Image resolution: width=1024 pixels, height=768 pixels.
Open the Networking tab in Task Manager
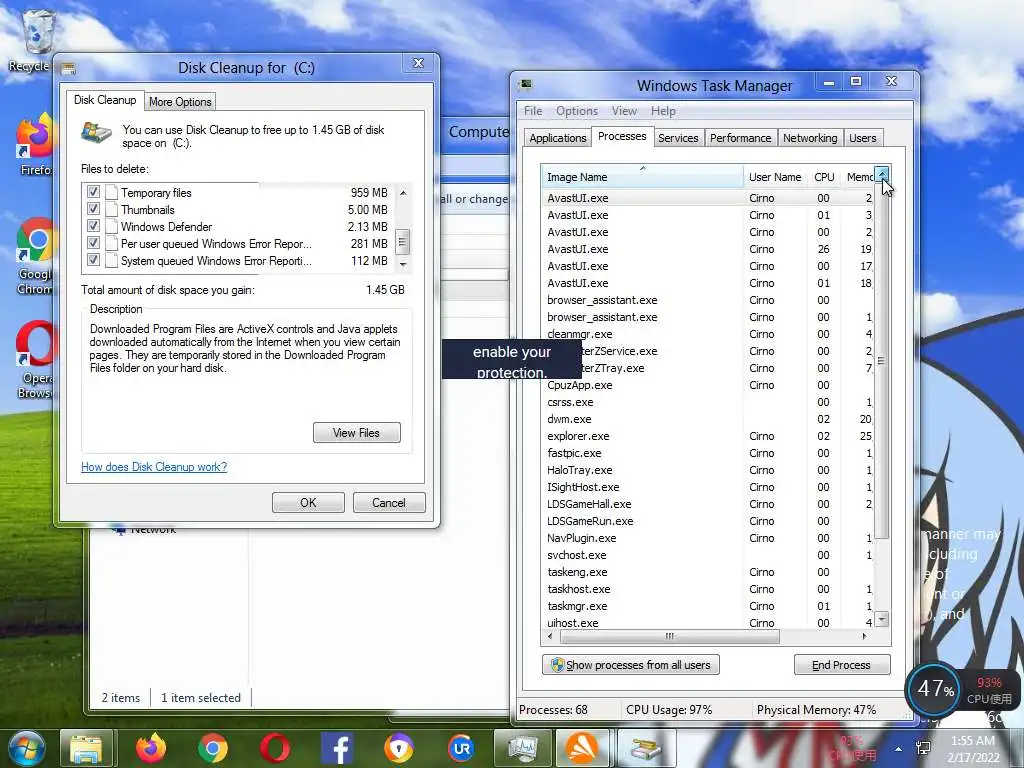pyautogui.click(x=809, y=138)
